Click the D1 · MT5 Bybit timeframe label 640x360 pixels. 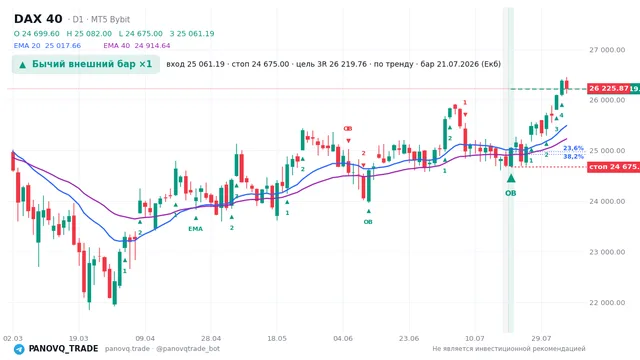(x=99, y=20)
